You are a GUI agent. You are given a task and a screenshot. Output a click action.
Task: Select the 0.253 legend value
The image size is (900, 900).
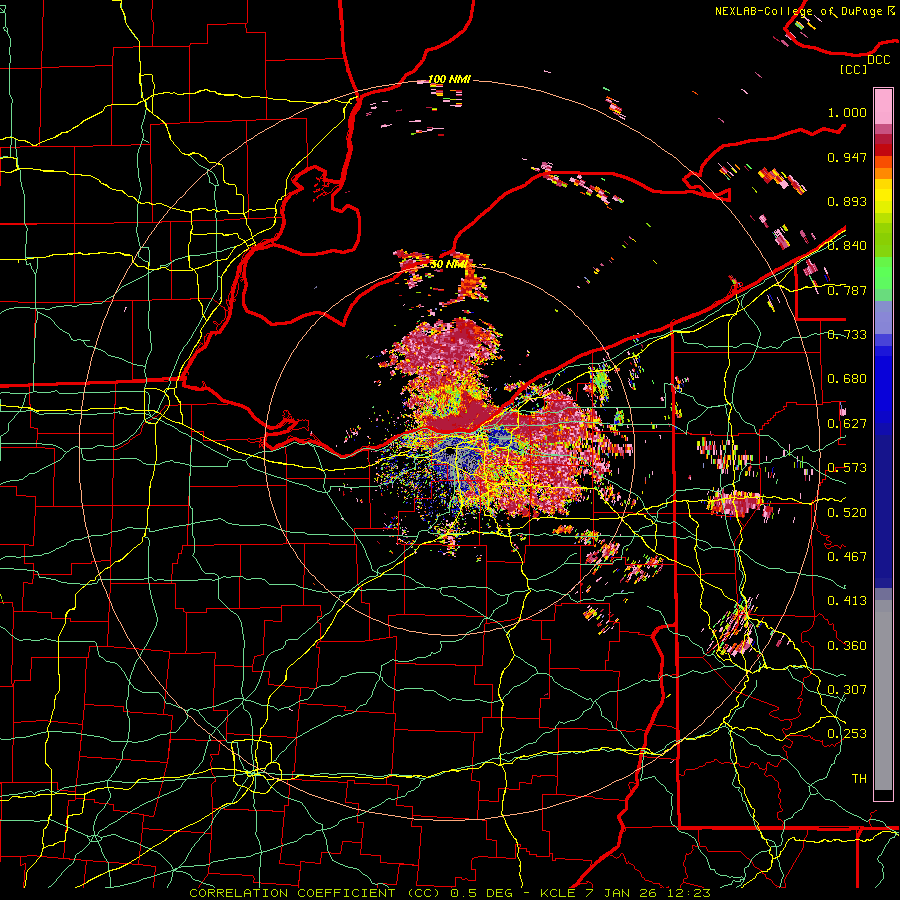point(847,734)
